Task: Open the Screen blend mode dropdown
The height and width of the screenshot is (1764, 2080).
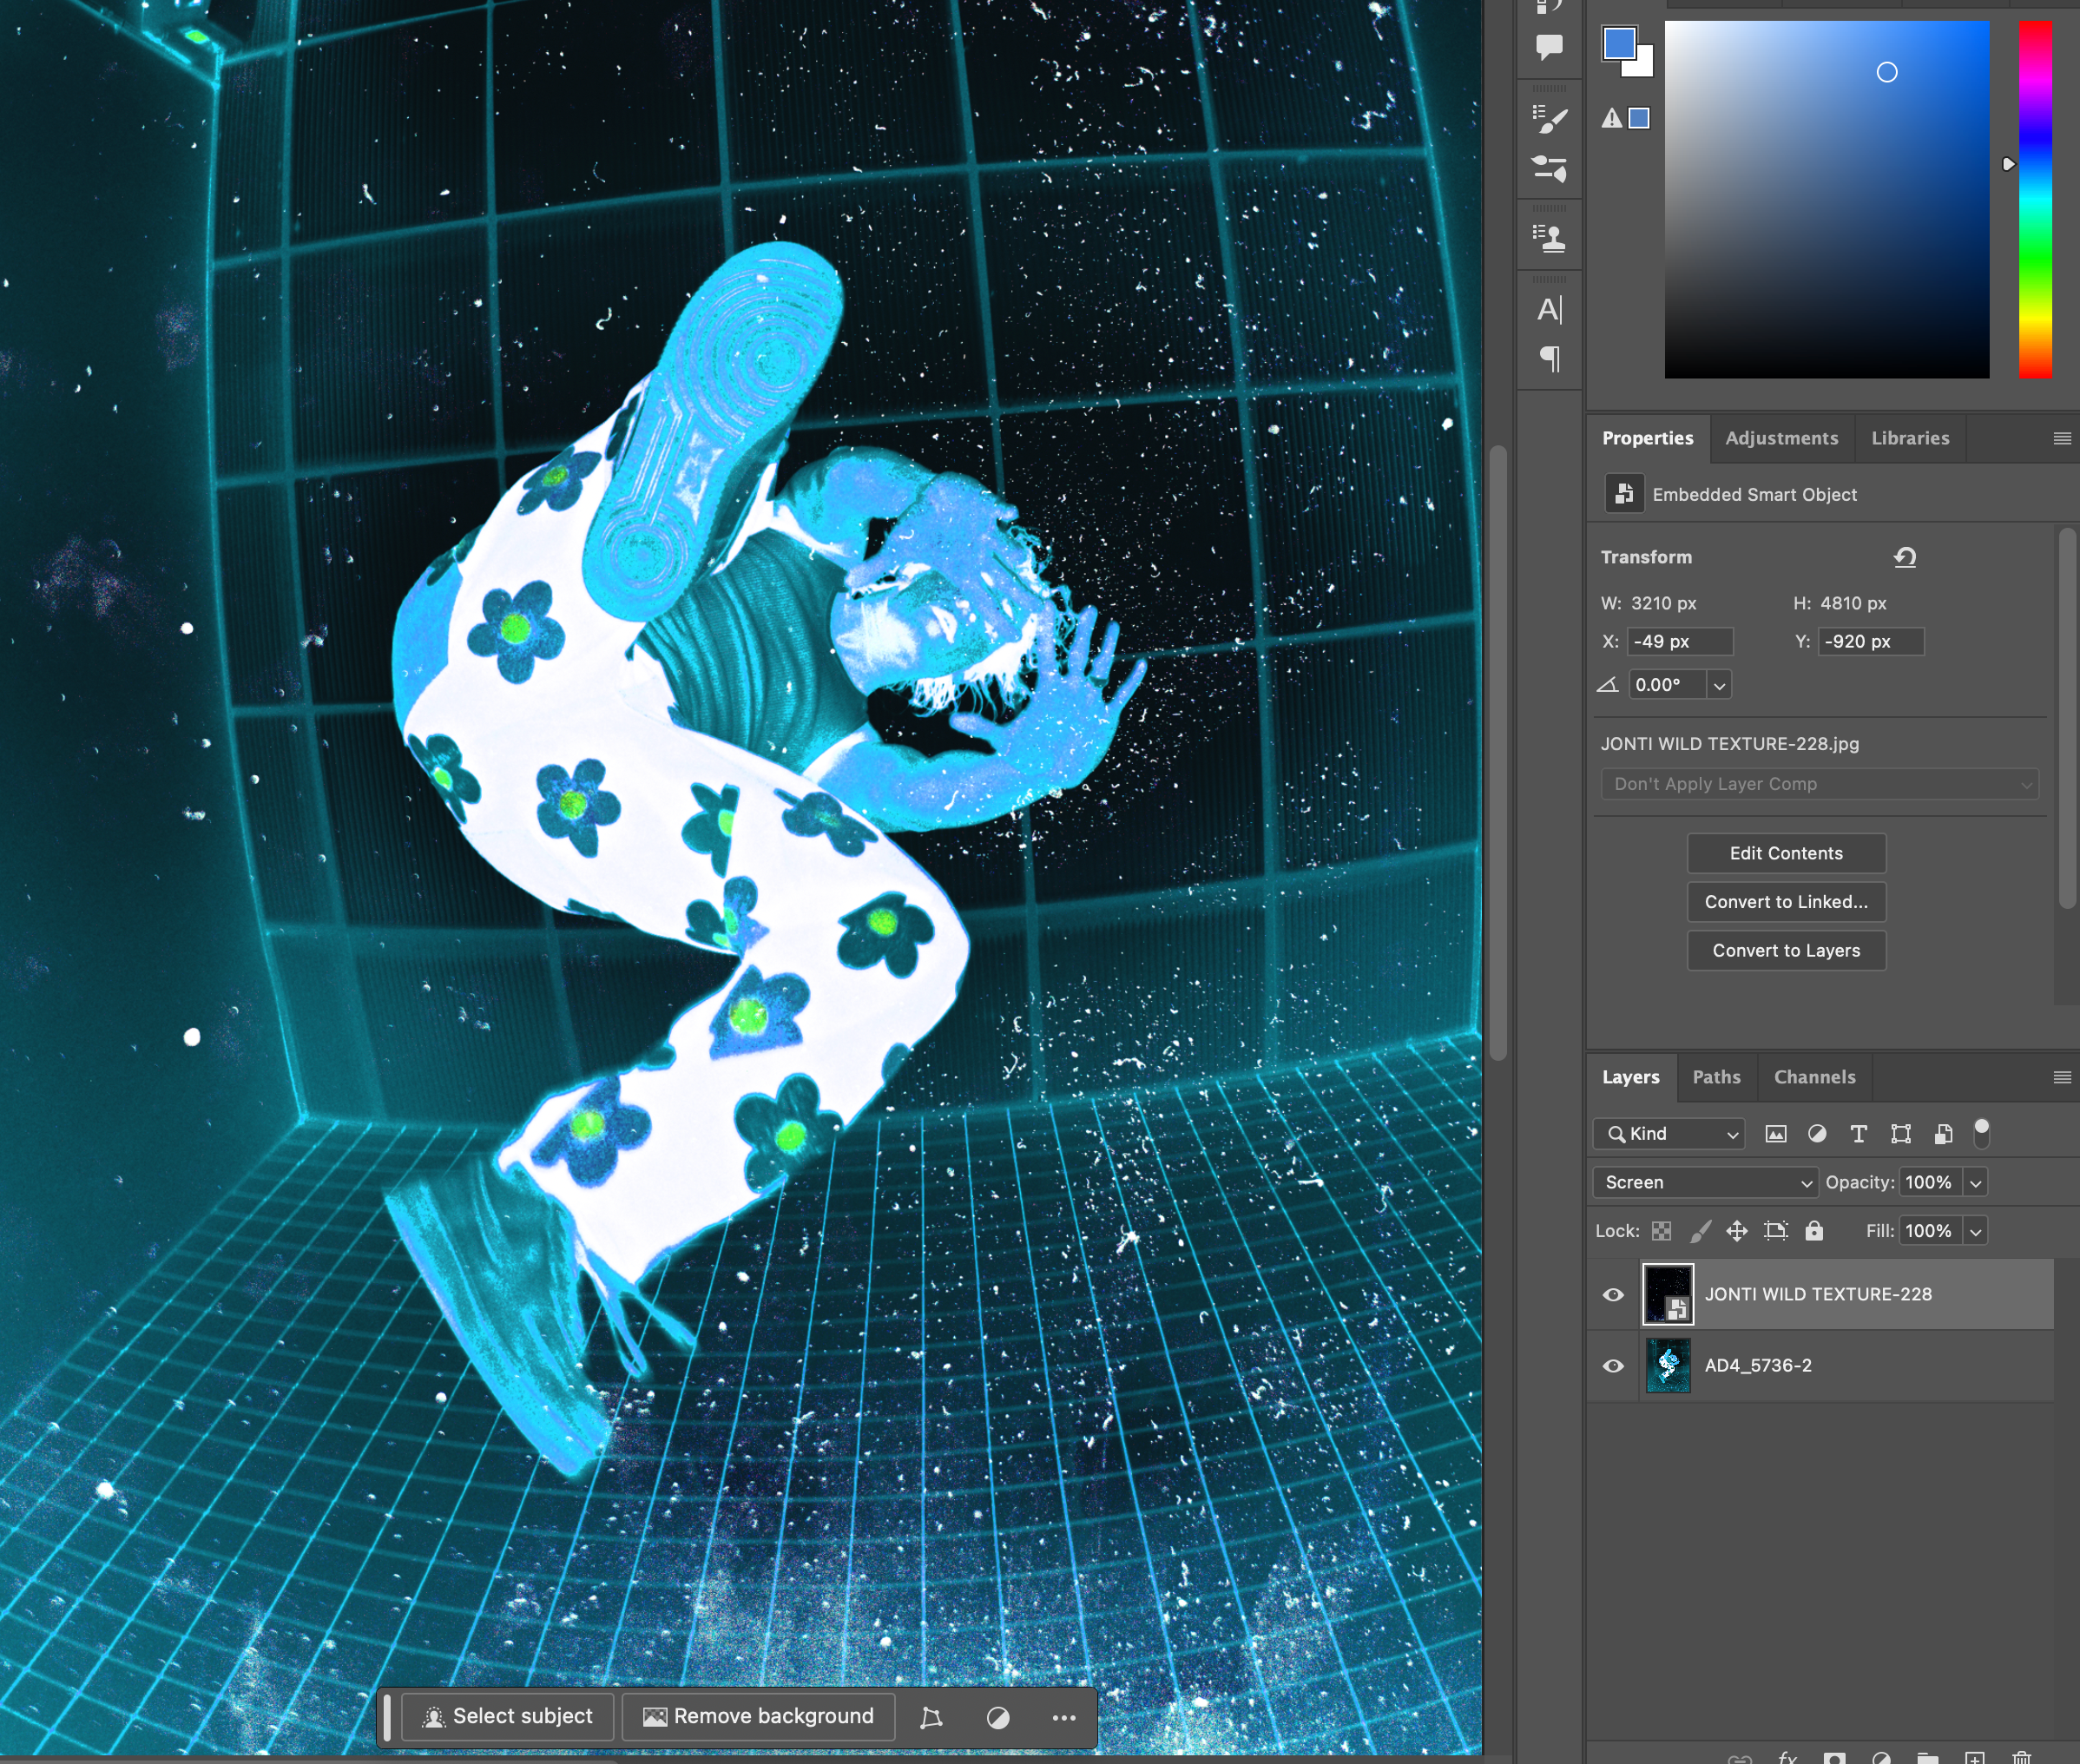Action: coord(1705,1182)
